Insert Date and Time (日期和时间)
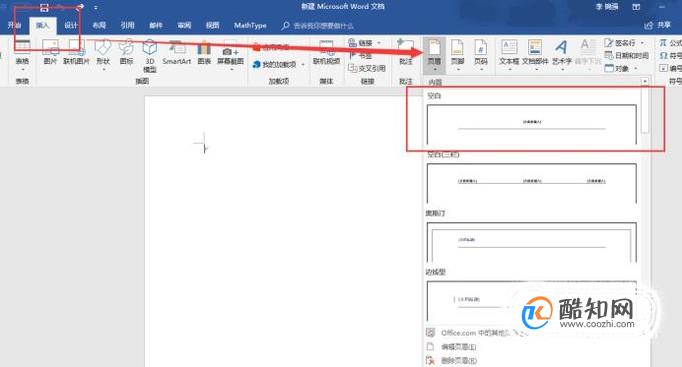This screenshot has width=682, height=367. [x=627, y=56]
